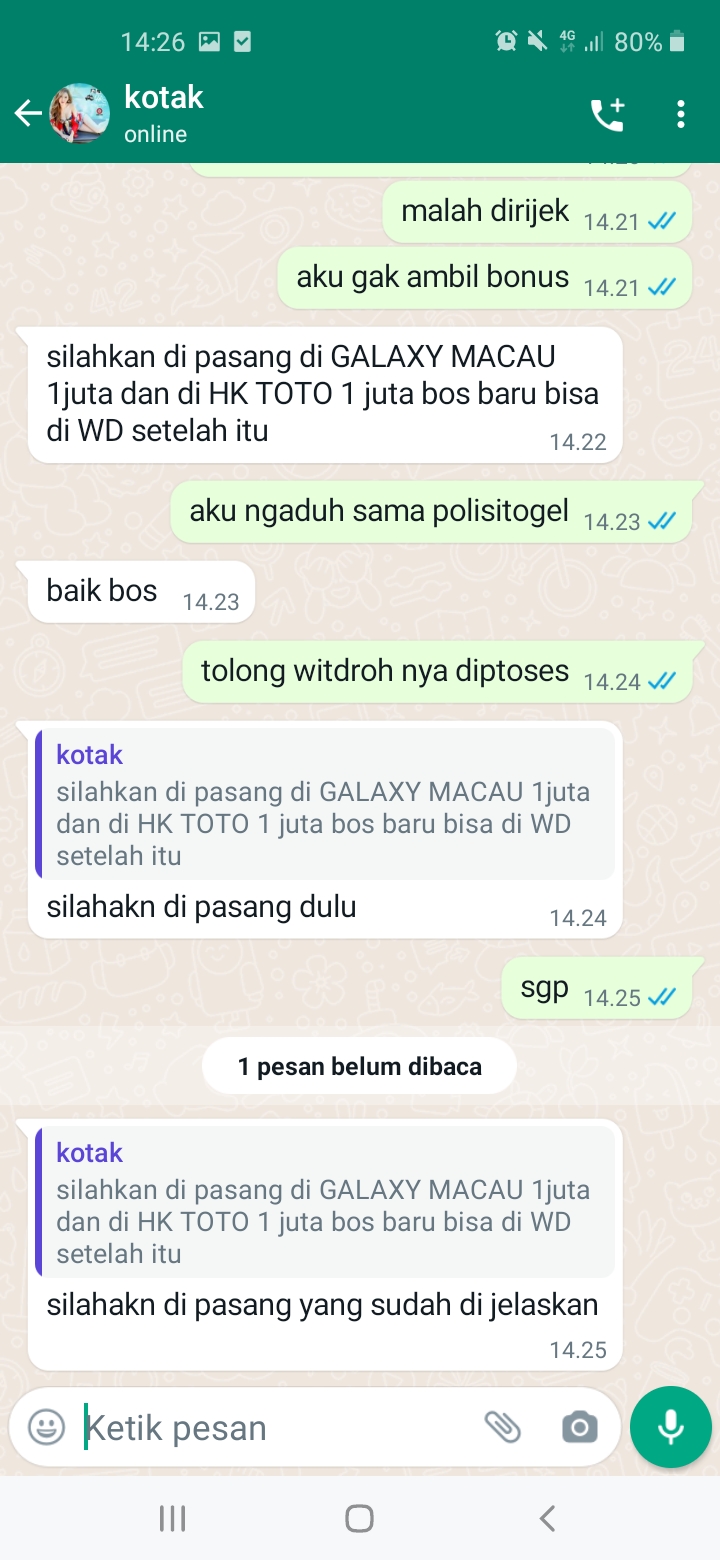
Task: Open the emoji picker in the message bar
Action: click(x=46, y=1427)
